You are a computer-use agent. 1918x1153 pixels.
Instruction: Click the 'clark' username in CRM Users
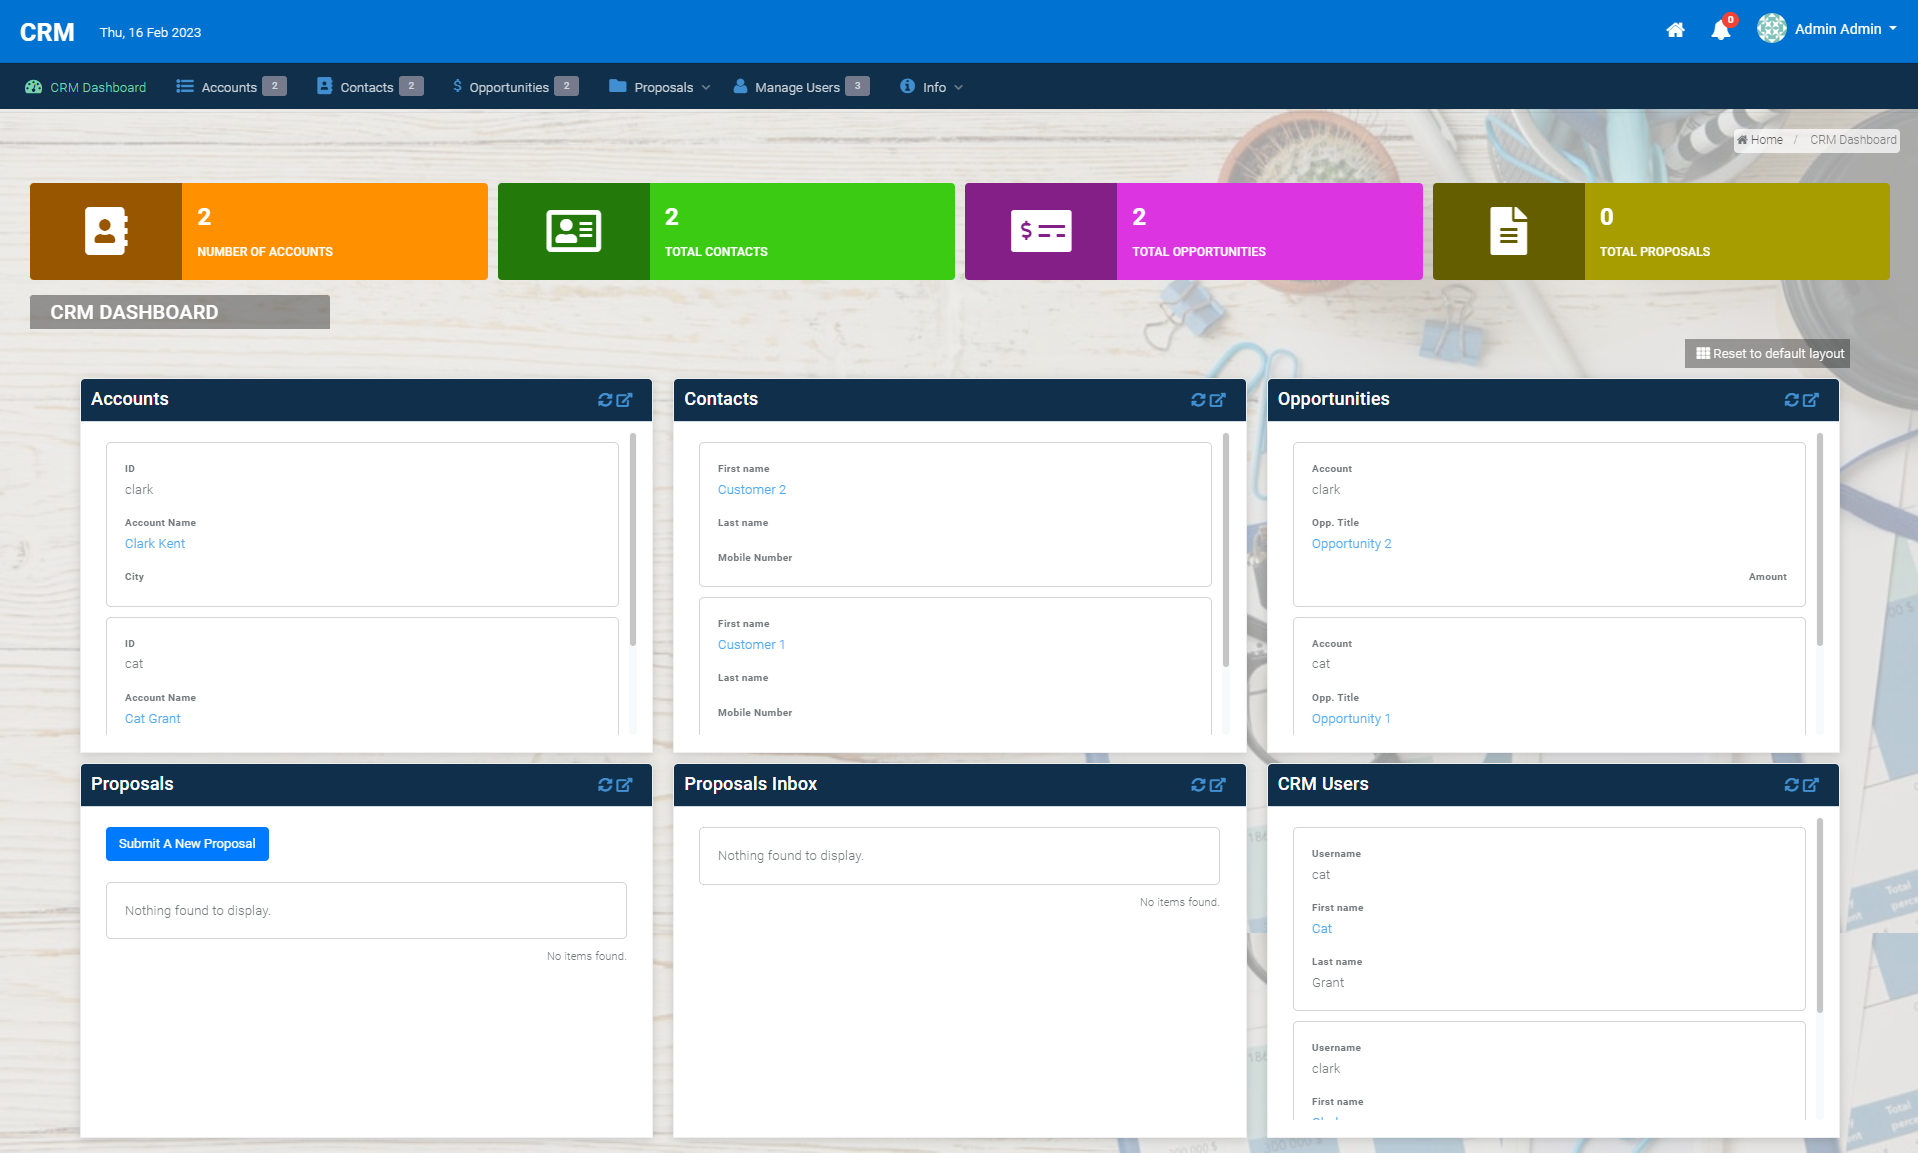[x=1326, y=1069]
